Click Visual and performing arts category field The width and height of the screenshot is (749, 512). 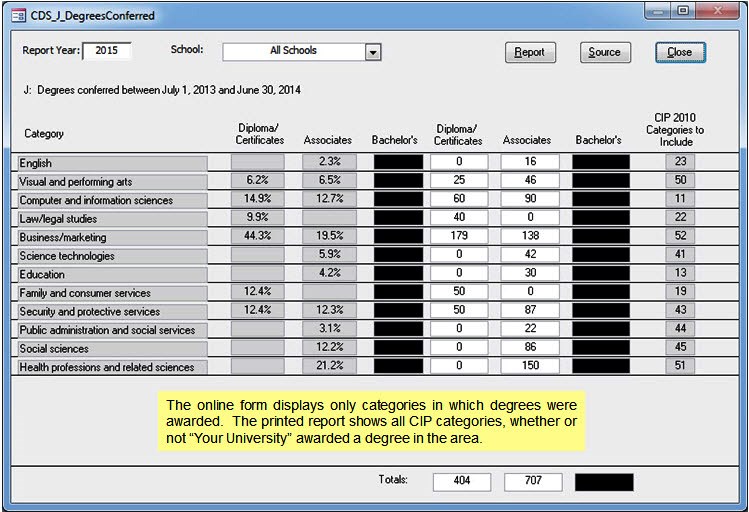pyautogui.click(x=113, y=182)
